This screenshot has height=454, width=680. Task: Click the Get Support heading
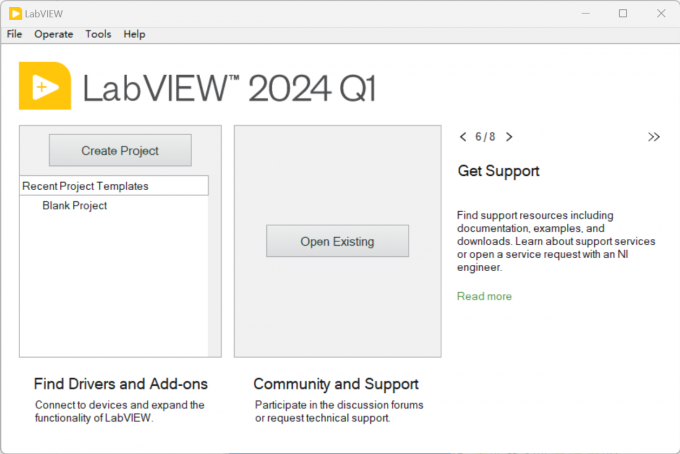point(498,171)
